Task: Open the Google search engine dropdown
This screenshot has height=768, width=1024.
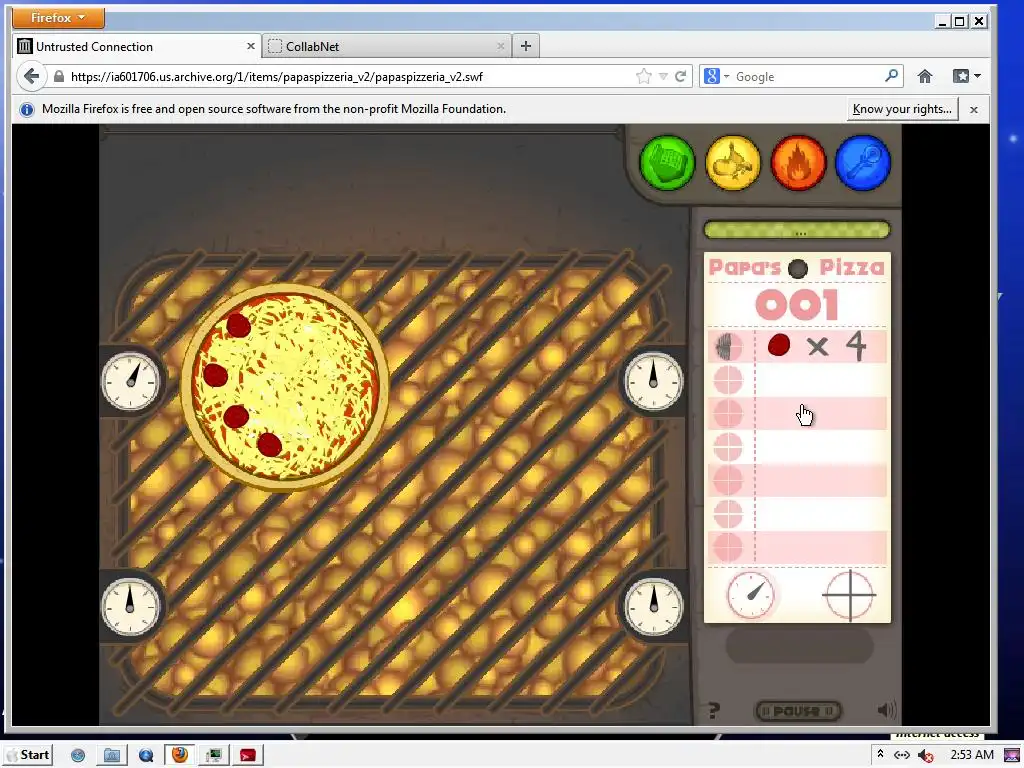Action: (716, 76)
